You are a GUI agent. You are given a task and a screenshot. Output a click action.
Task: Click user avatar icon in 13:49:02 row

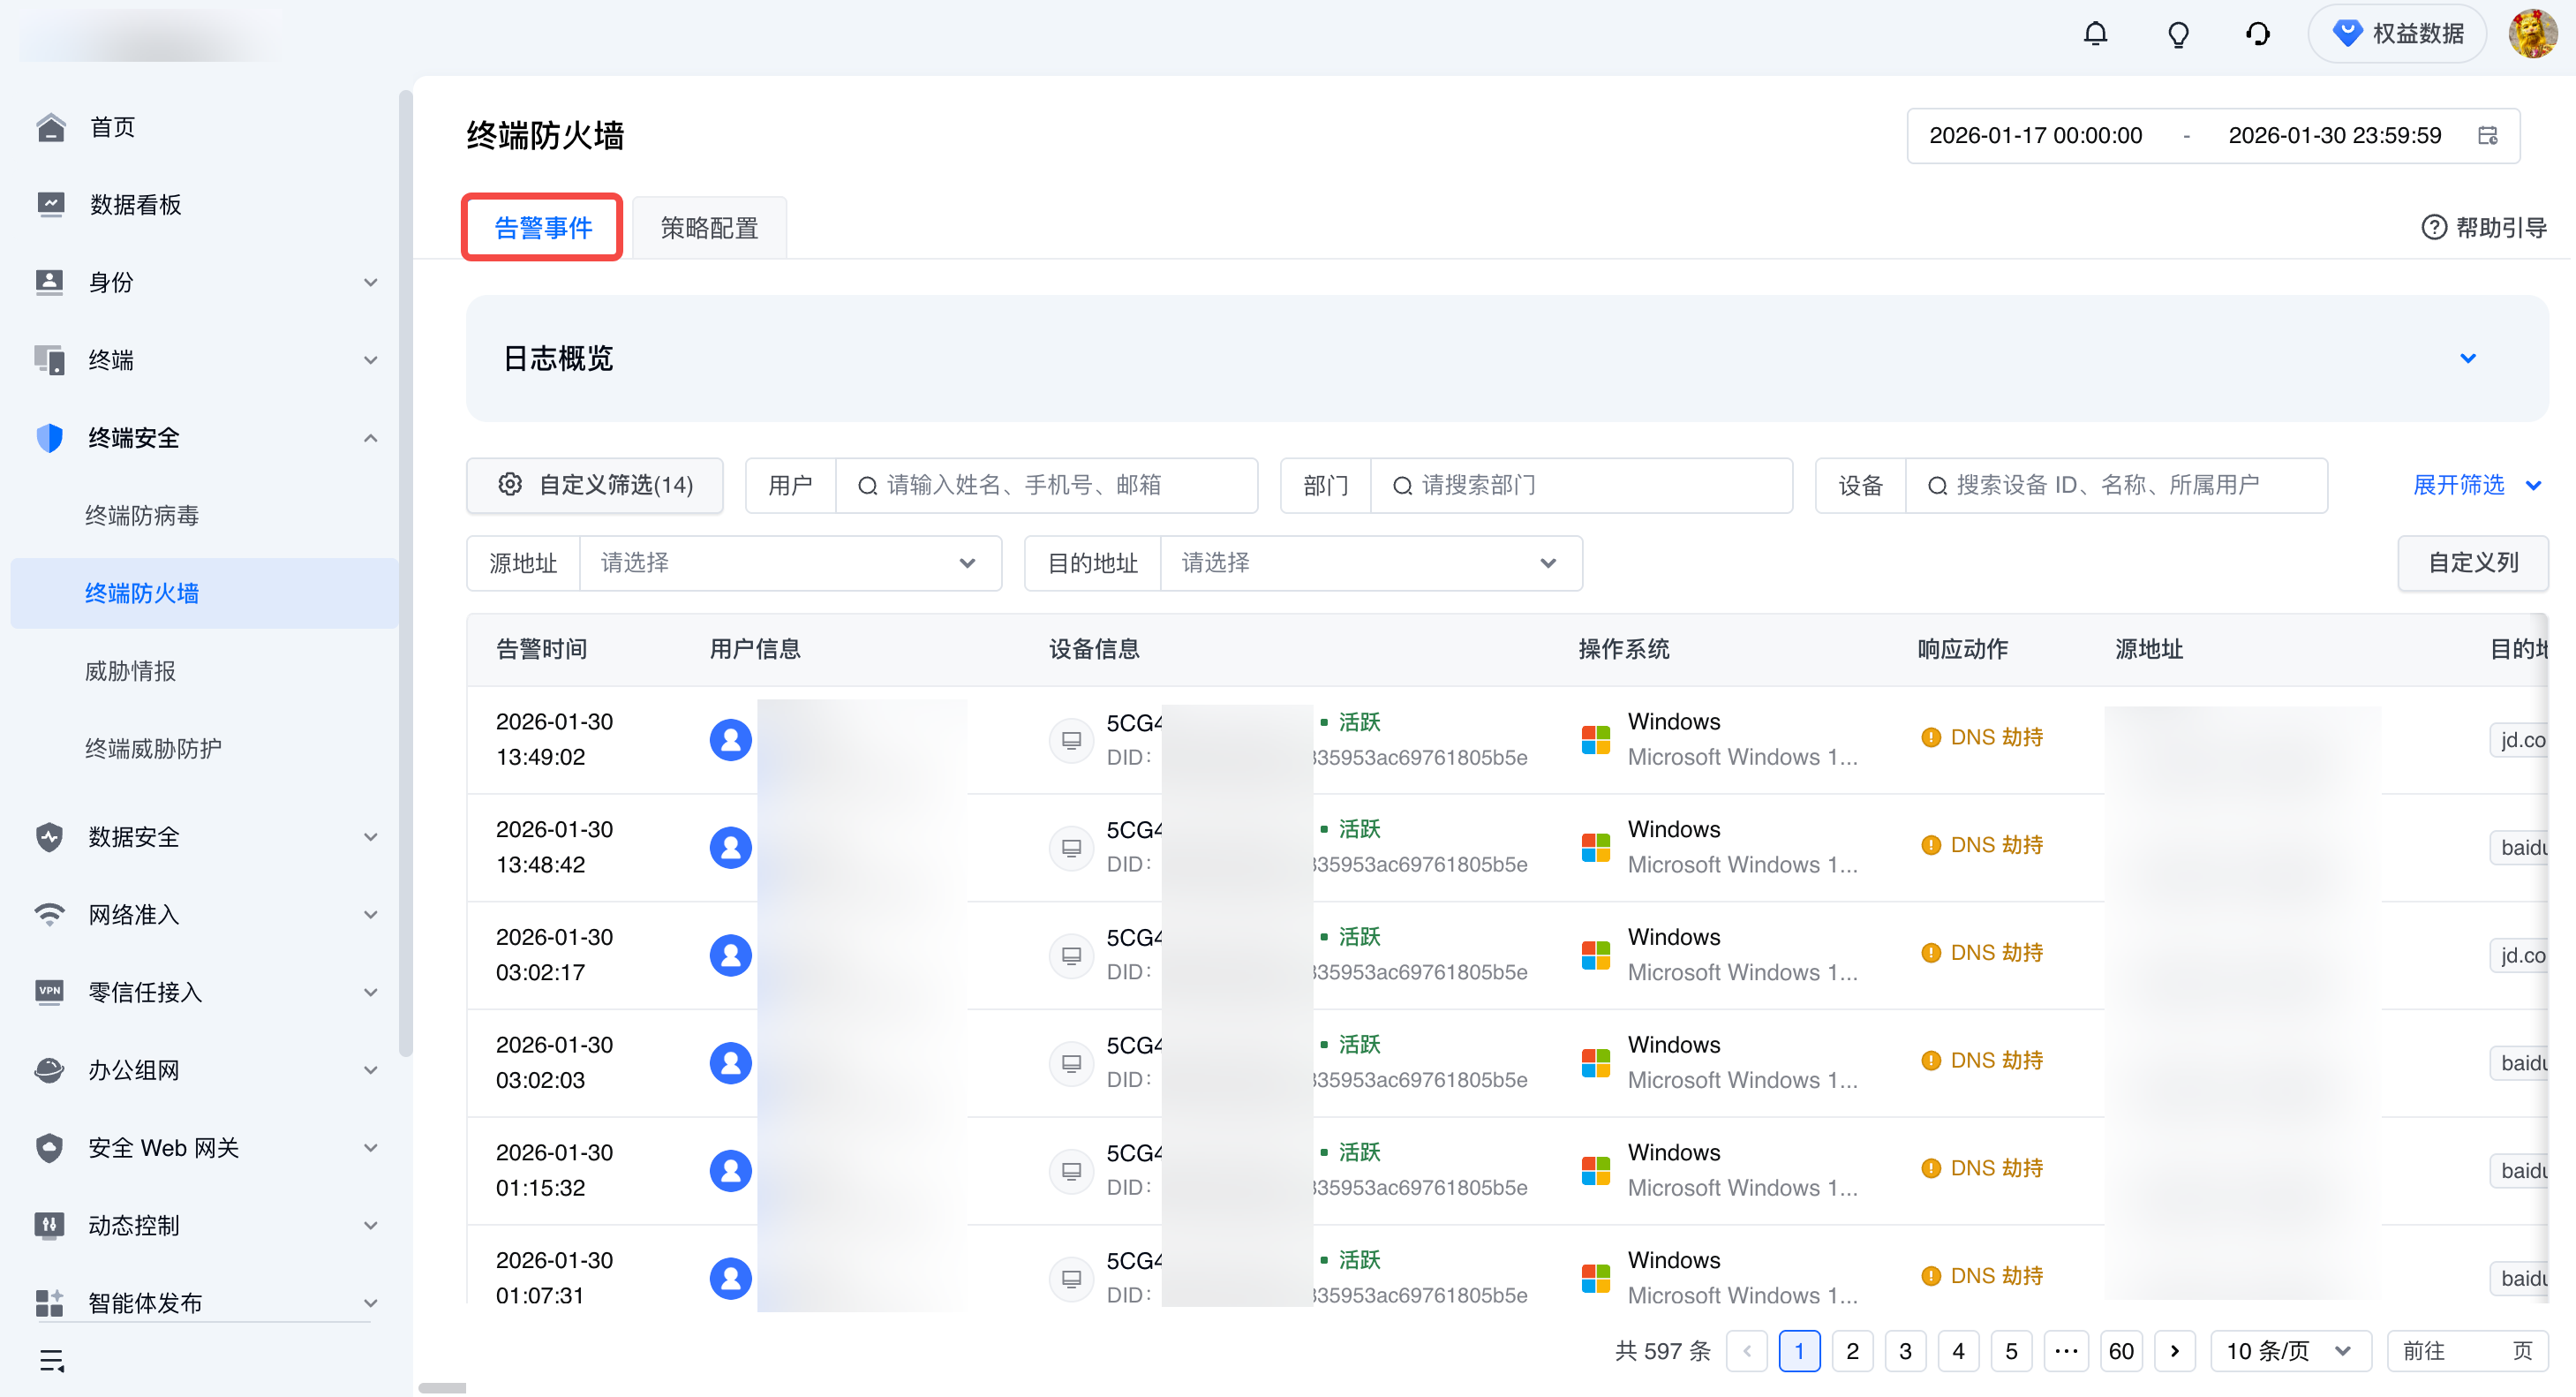pos(730,740)
